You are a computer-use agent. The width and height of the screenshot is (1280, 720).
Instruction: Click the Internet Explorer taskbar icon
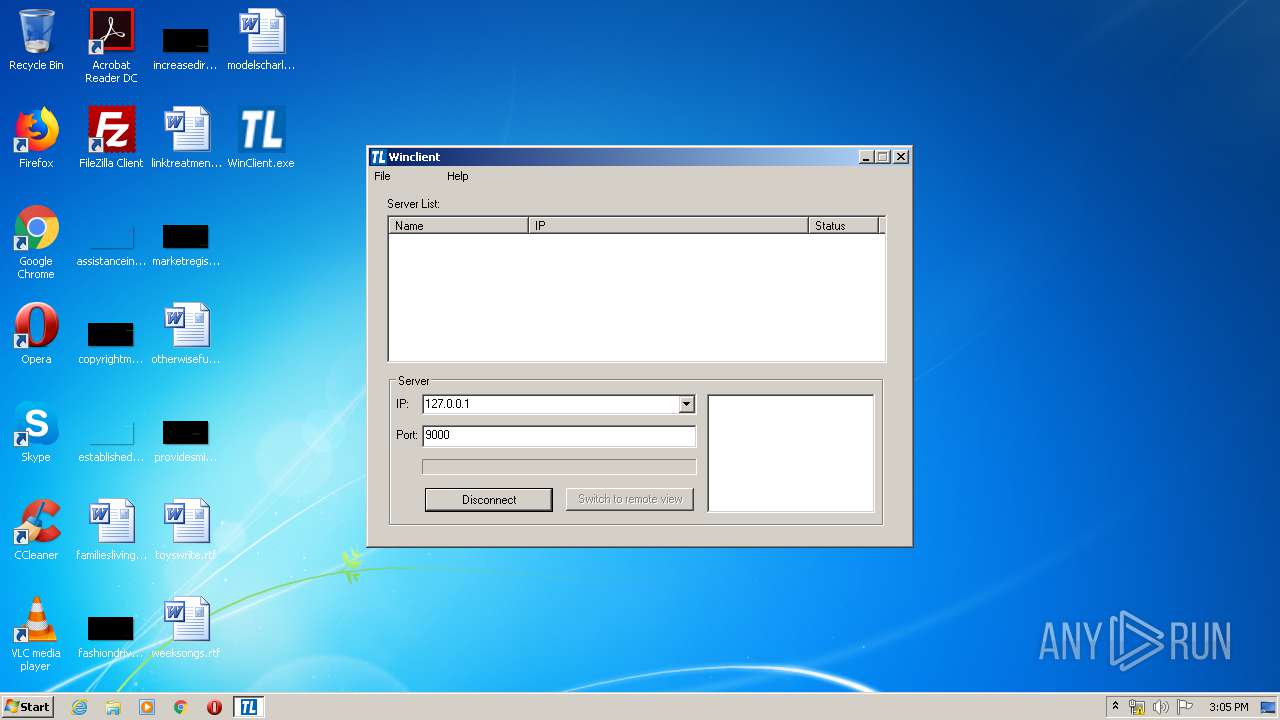click(79, 707)
